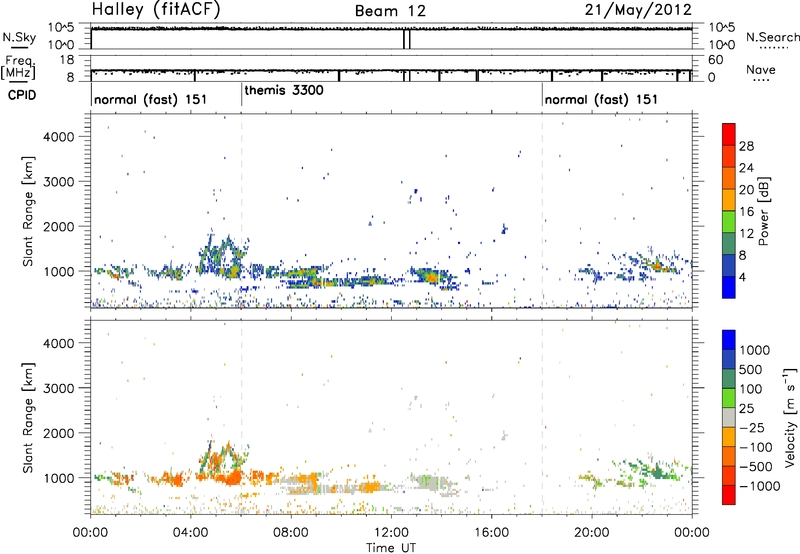The width and height of the screenshot is (800, 554).
Task: Click Velocity [m s-1] color bar title
Action: point(790,417)
